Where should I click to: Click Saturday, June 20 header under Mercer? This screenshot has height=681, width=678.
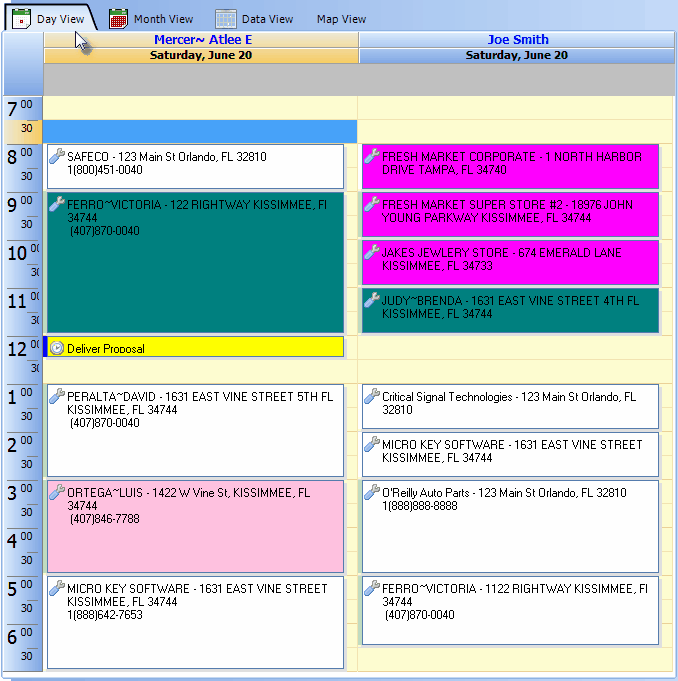point(201,56)
